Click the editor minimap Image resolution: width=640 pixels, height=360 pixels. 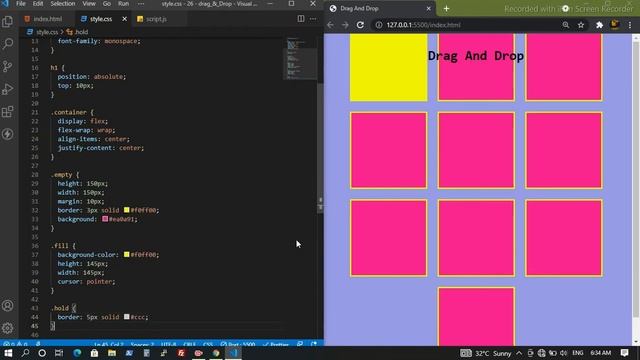coord(301,58)
